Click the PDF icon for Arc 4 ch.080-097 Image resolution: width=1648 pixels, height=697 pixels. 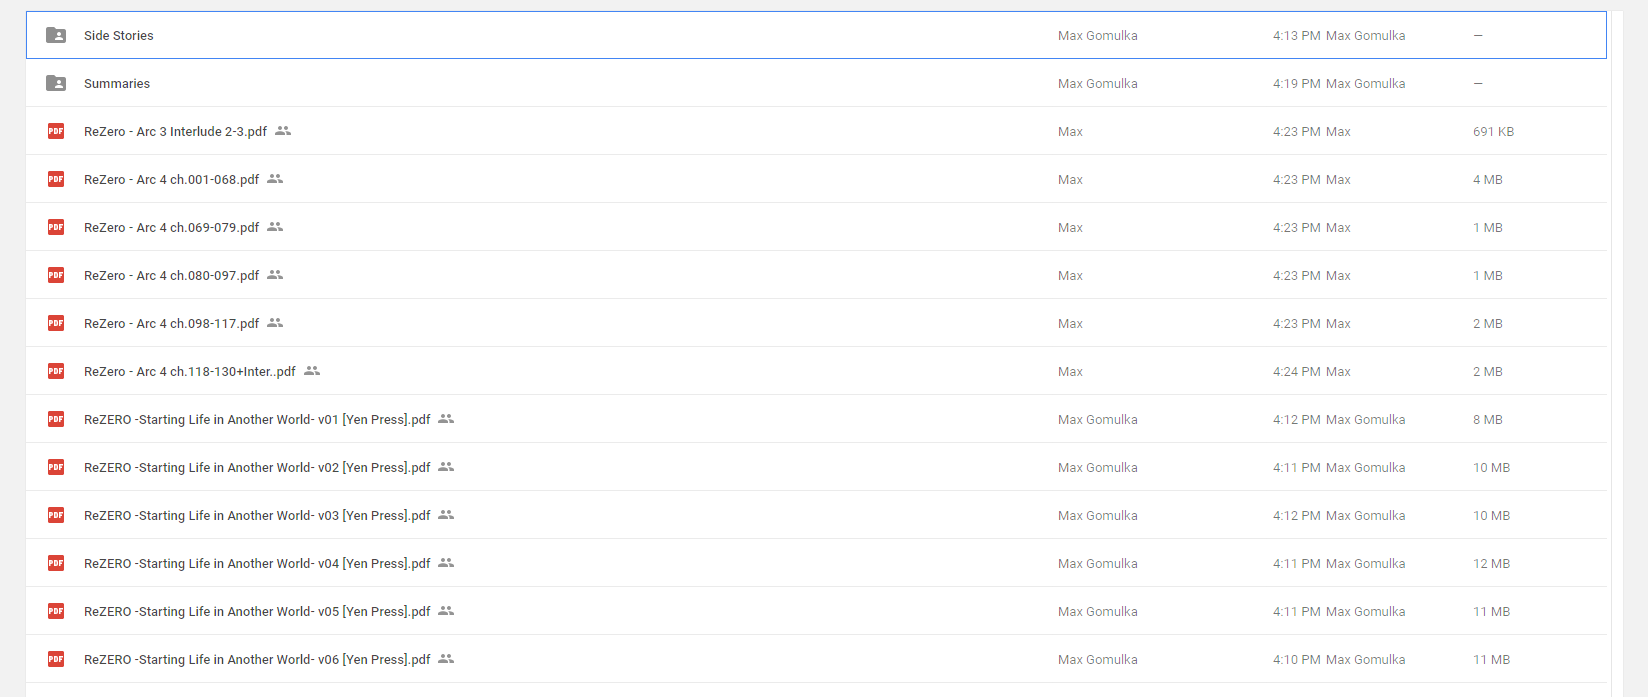(x=56, y=275)
